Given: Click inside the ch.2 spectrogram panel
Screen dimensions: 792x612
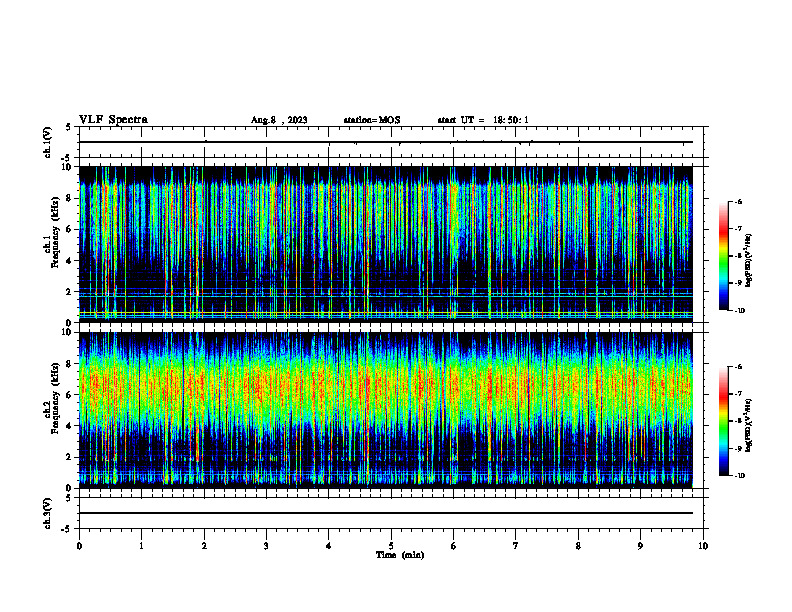Looking at the screenshot, I should pyautogui.click(x=386, y=410).
